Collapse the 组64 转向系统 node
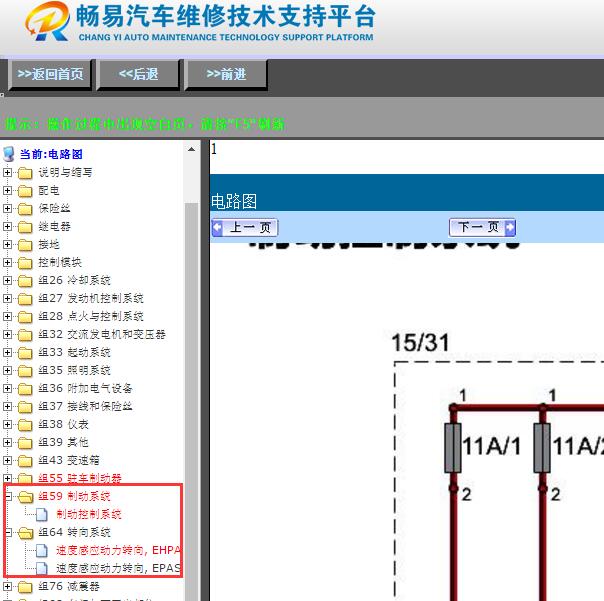The width and height of the screenshot is (604, 601). point(8,532)
